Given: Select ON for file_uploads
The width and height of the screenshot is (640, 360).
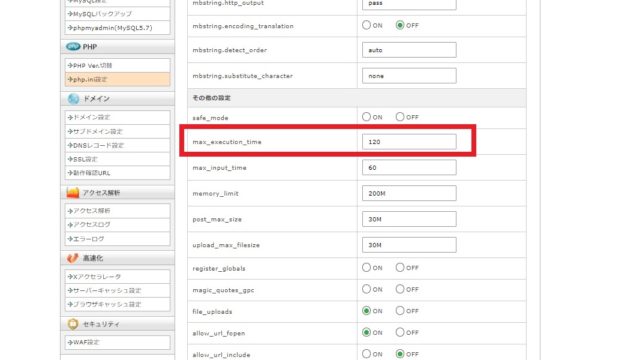Looking at the screenshot, I should tap(366, 311).
